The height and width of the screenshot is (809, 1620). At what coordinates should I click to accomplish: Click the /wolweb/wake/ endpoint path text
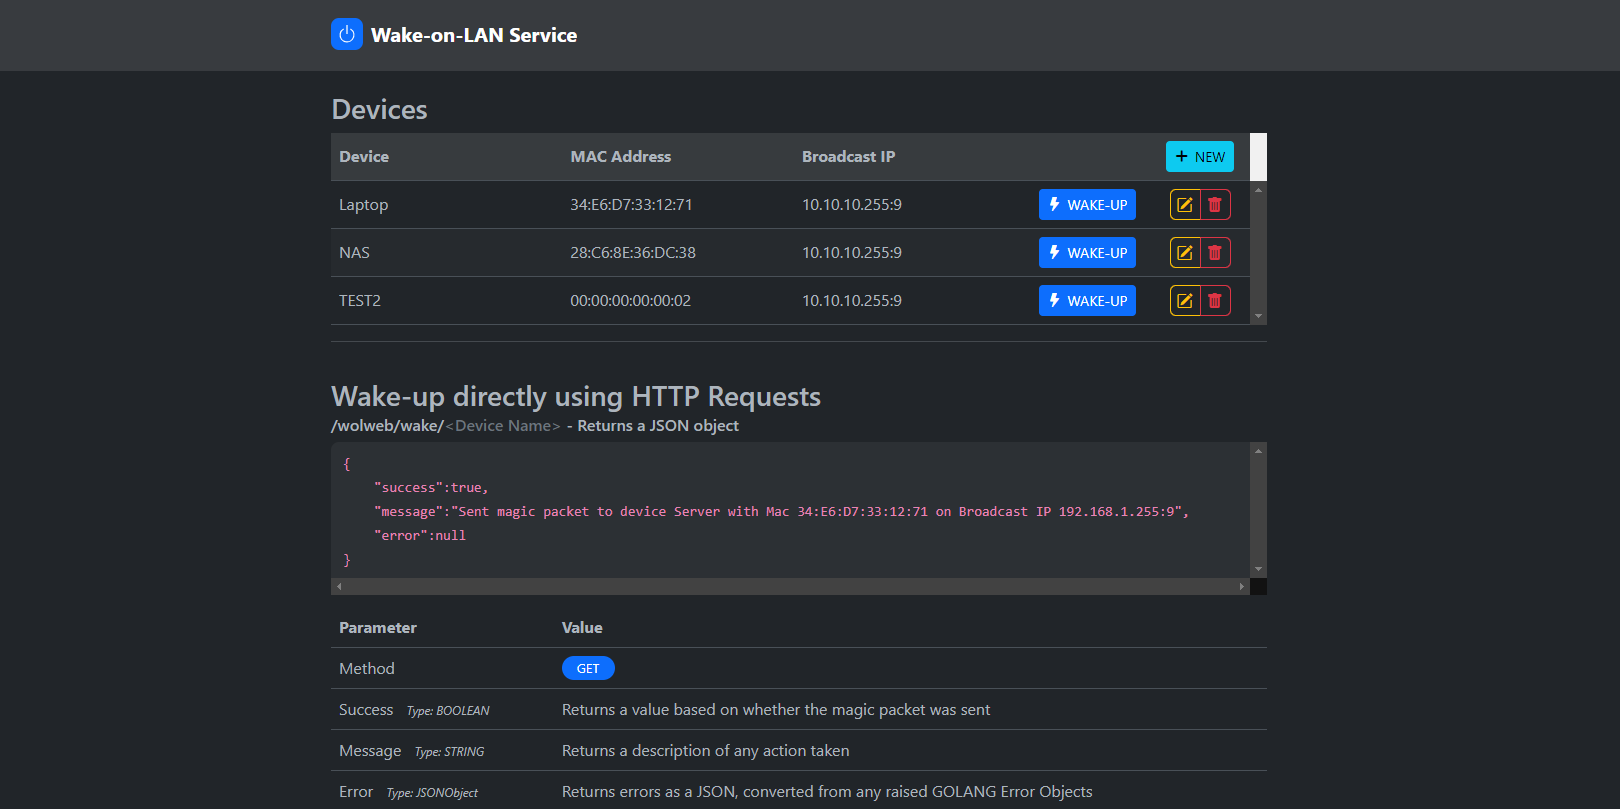click(388, 426)
